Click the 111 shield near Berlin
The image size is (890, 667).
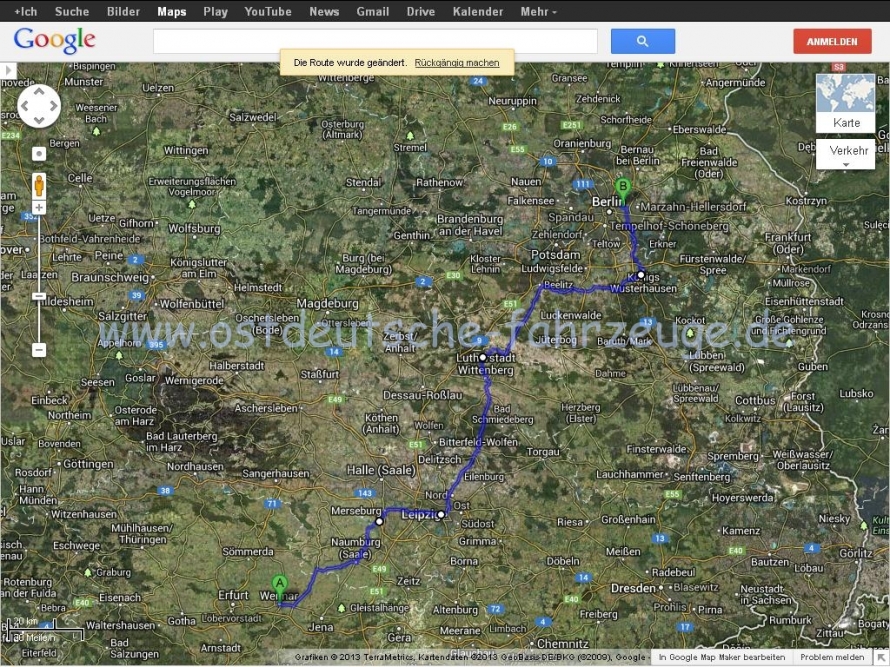coord(583,184)
